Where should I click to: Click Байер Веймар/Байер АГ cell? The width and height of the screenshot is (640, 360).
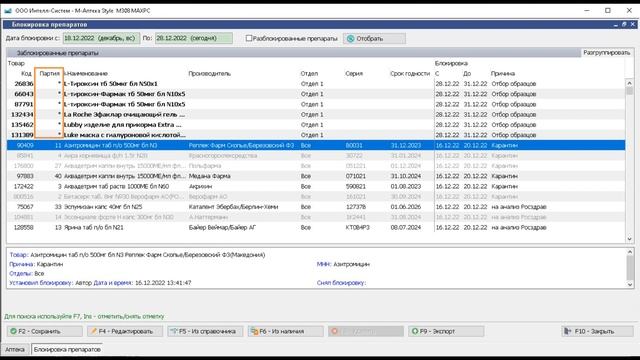pyautogui.click(x=222, y=227)
